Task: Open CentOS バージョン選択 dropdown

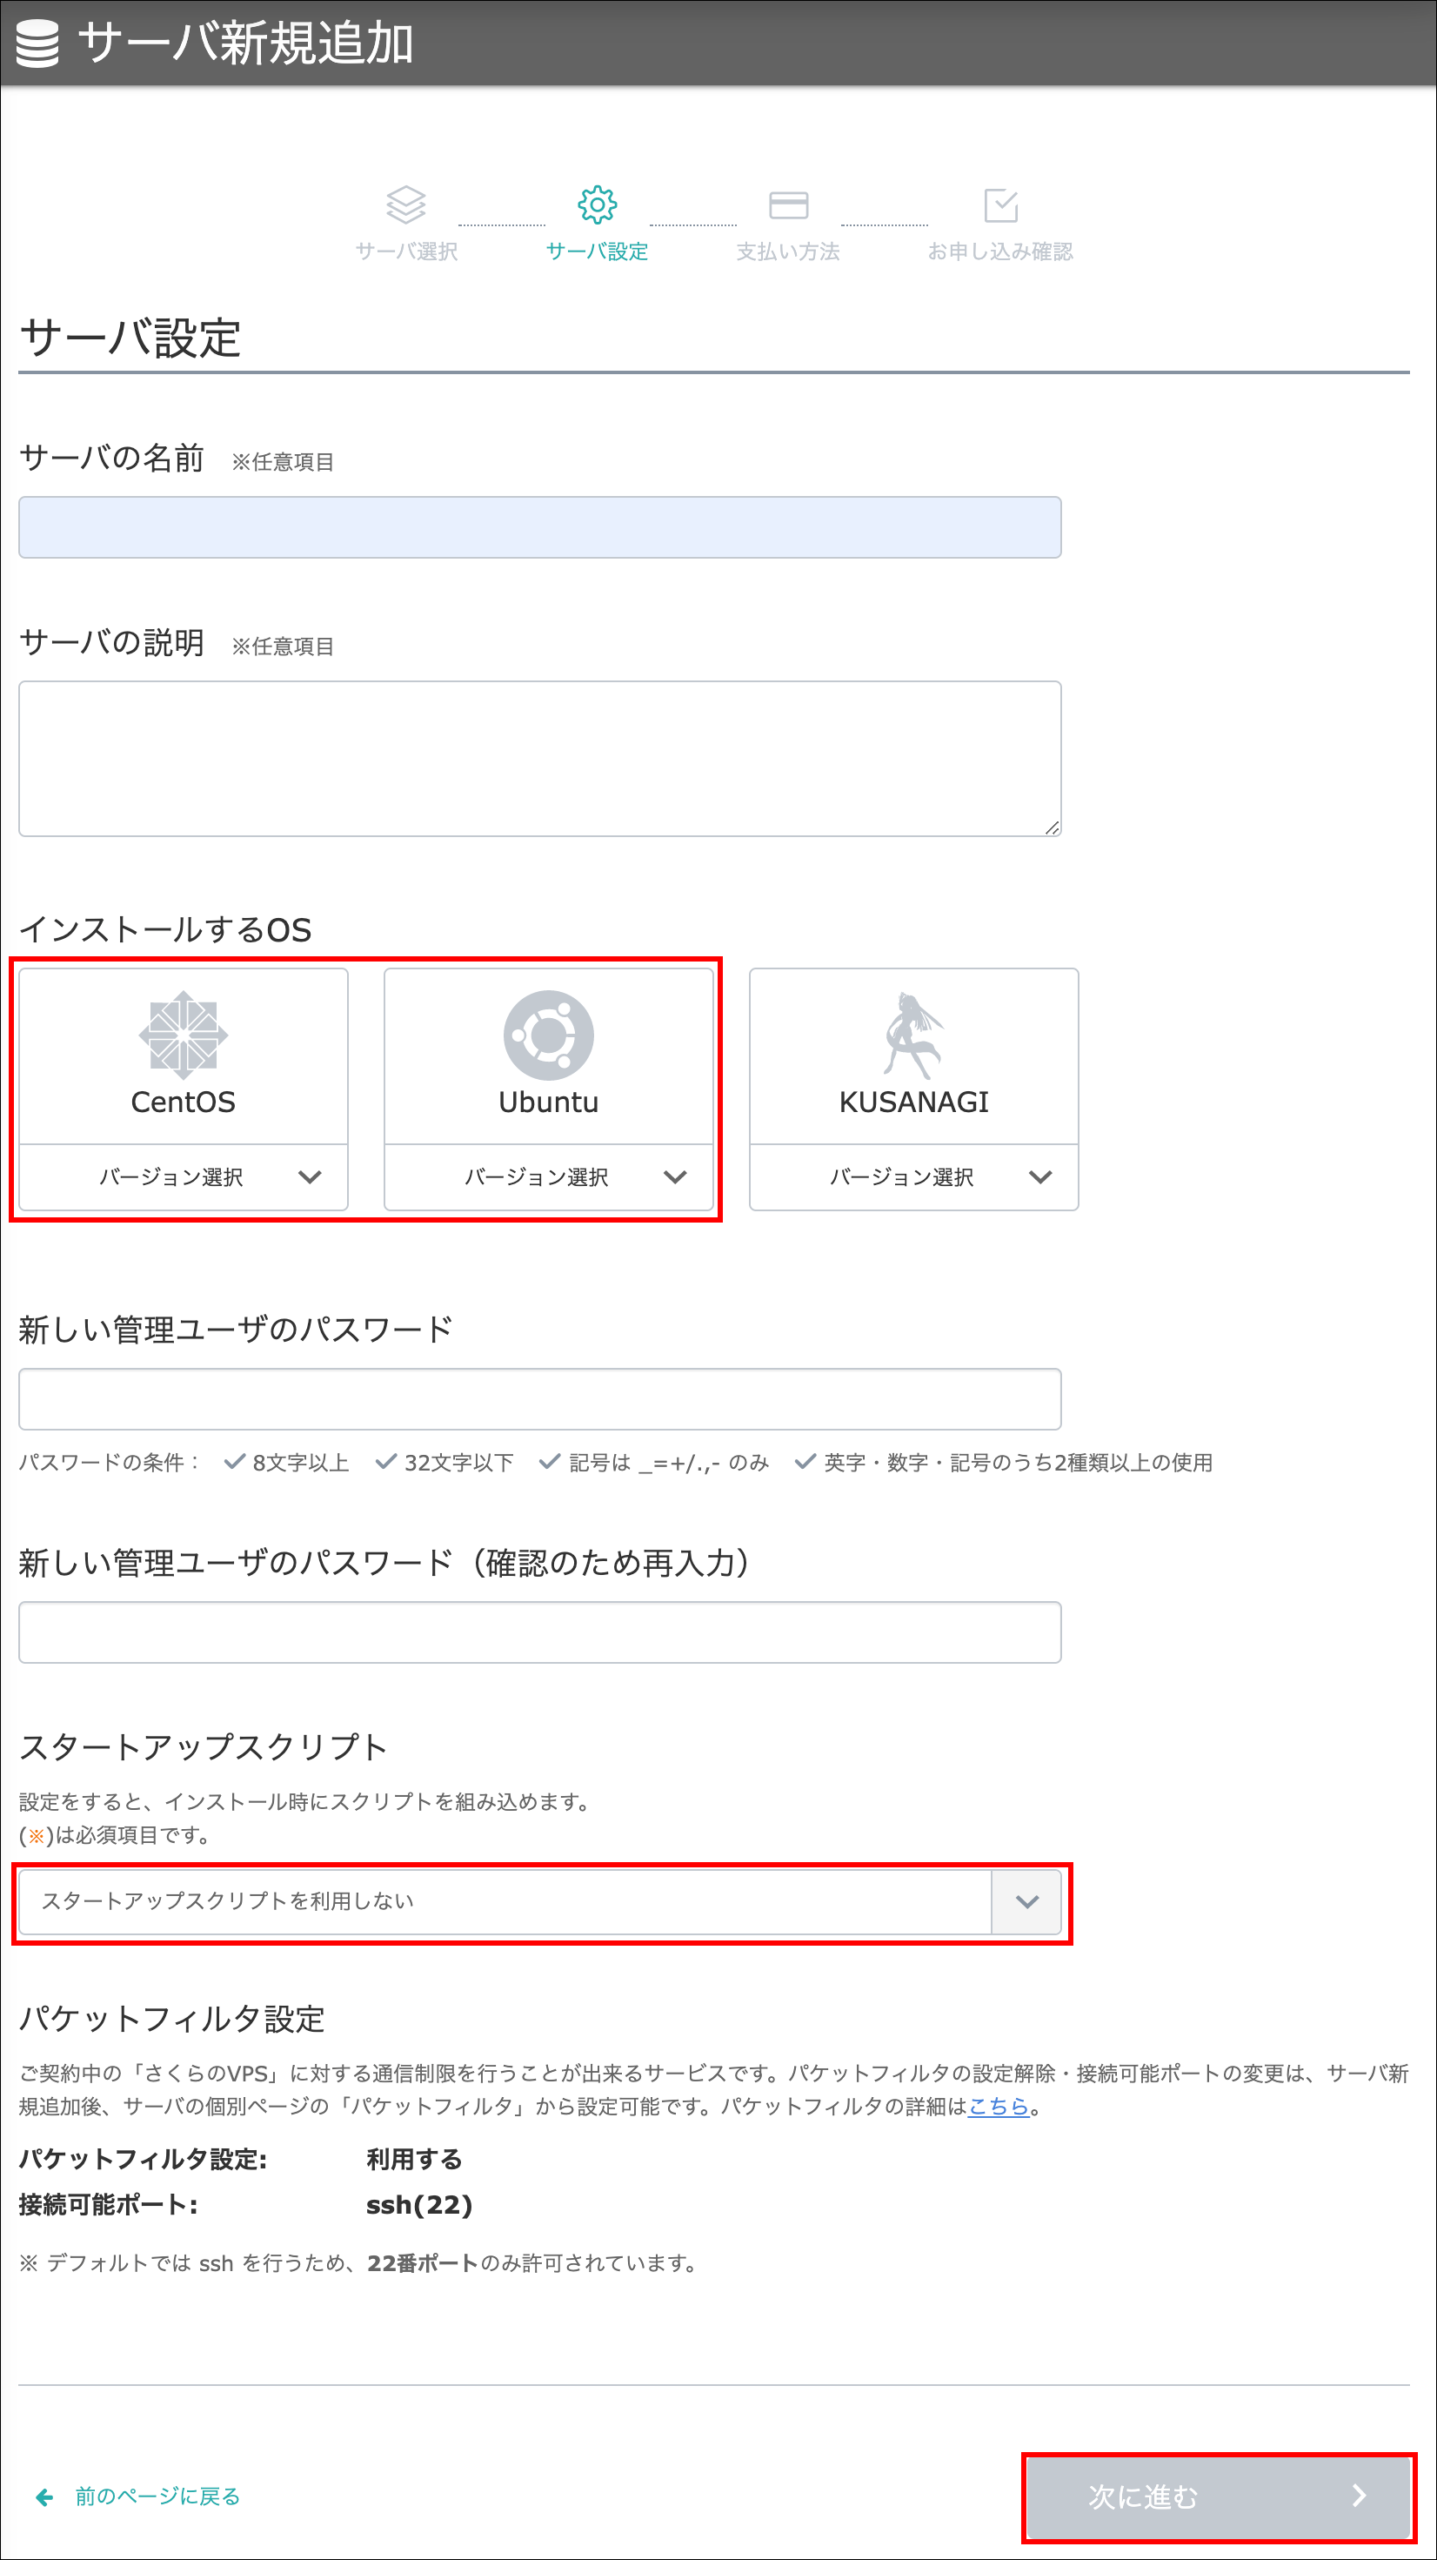Action: click(183, 1177)
